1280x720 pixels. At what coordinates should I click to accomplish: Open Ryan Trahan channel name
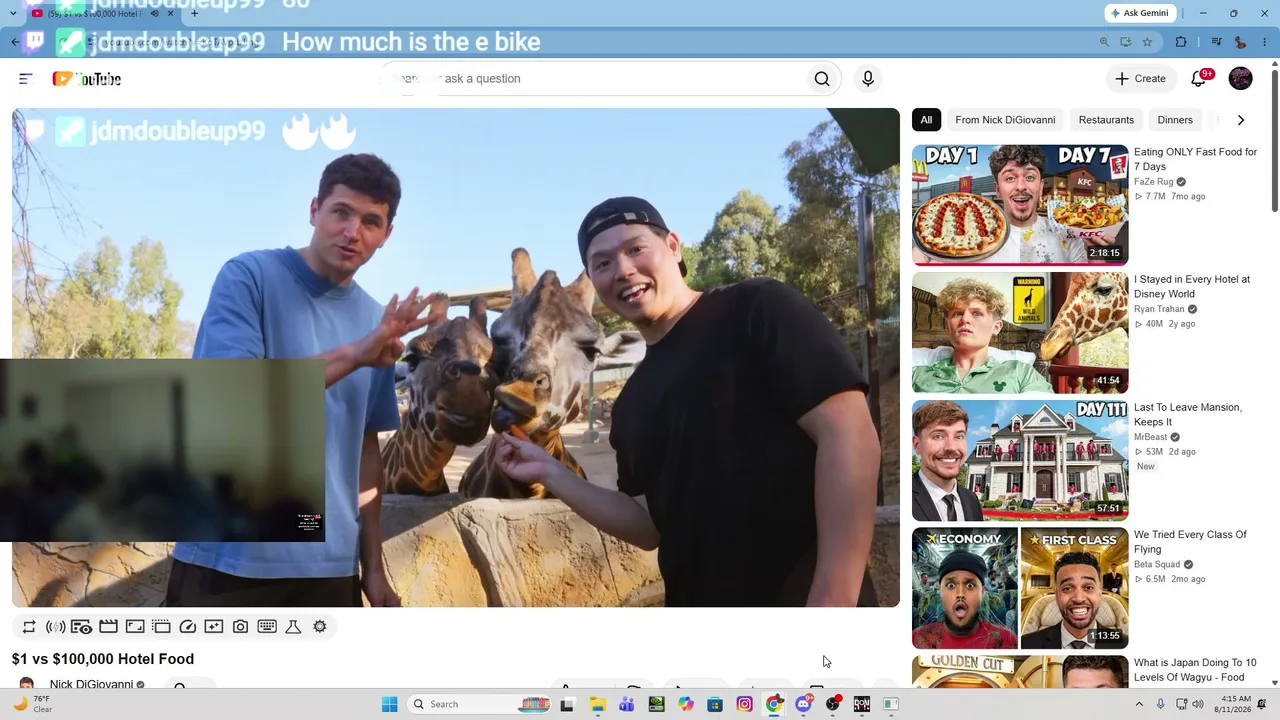(x=1159, y=309)
